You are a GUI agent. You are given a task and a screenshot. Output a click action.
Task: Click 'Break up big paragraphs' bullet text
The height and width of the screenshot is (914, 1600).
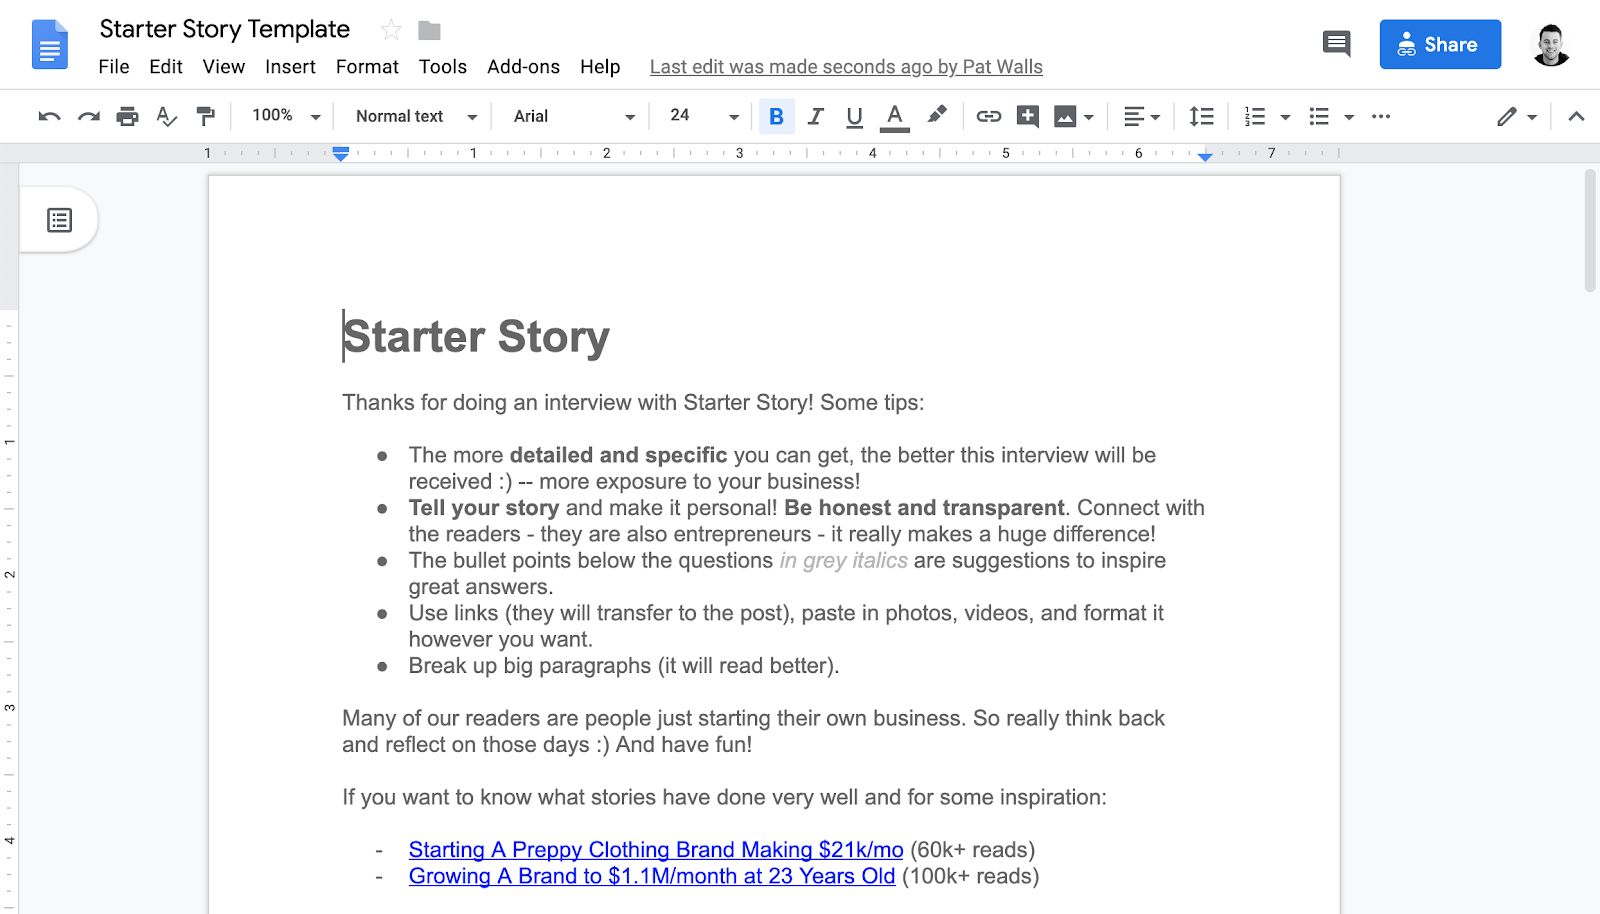624,666
